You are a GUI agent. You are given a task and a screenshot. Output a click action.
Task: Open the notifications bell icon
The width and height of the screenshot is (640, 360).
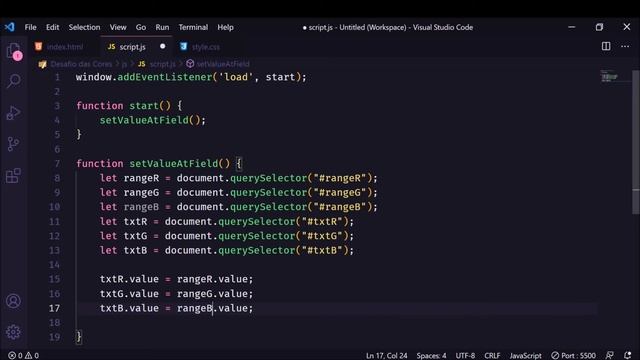[628, 355]
